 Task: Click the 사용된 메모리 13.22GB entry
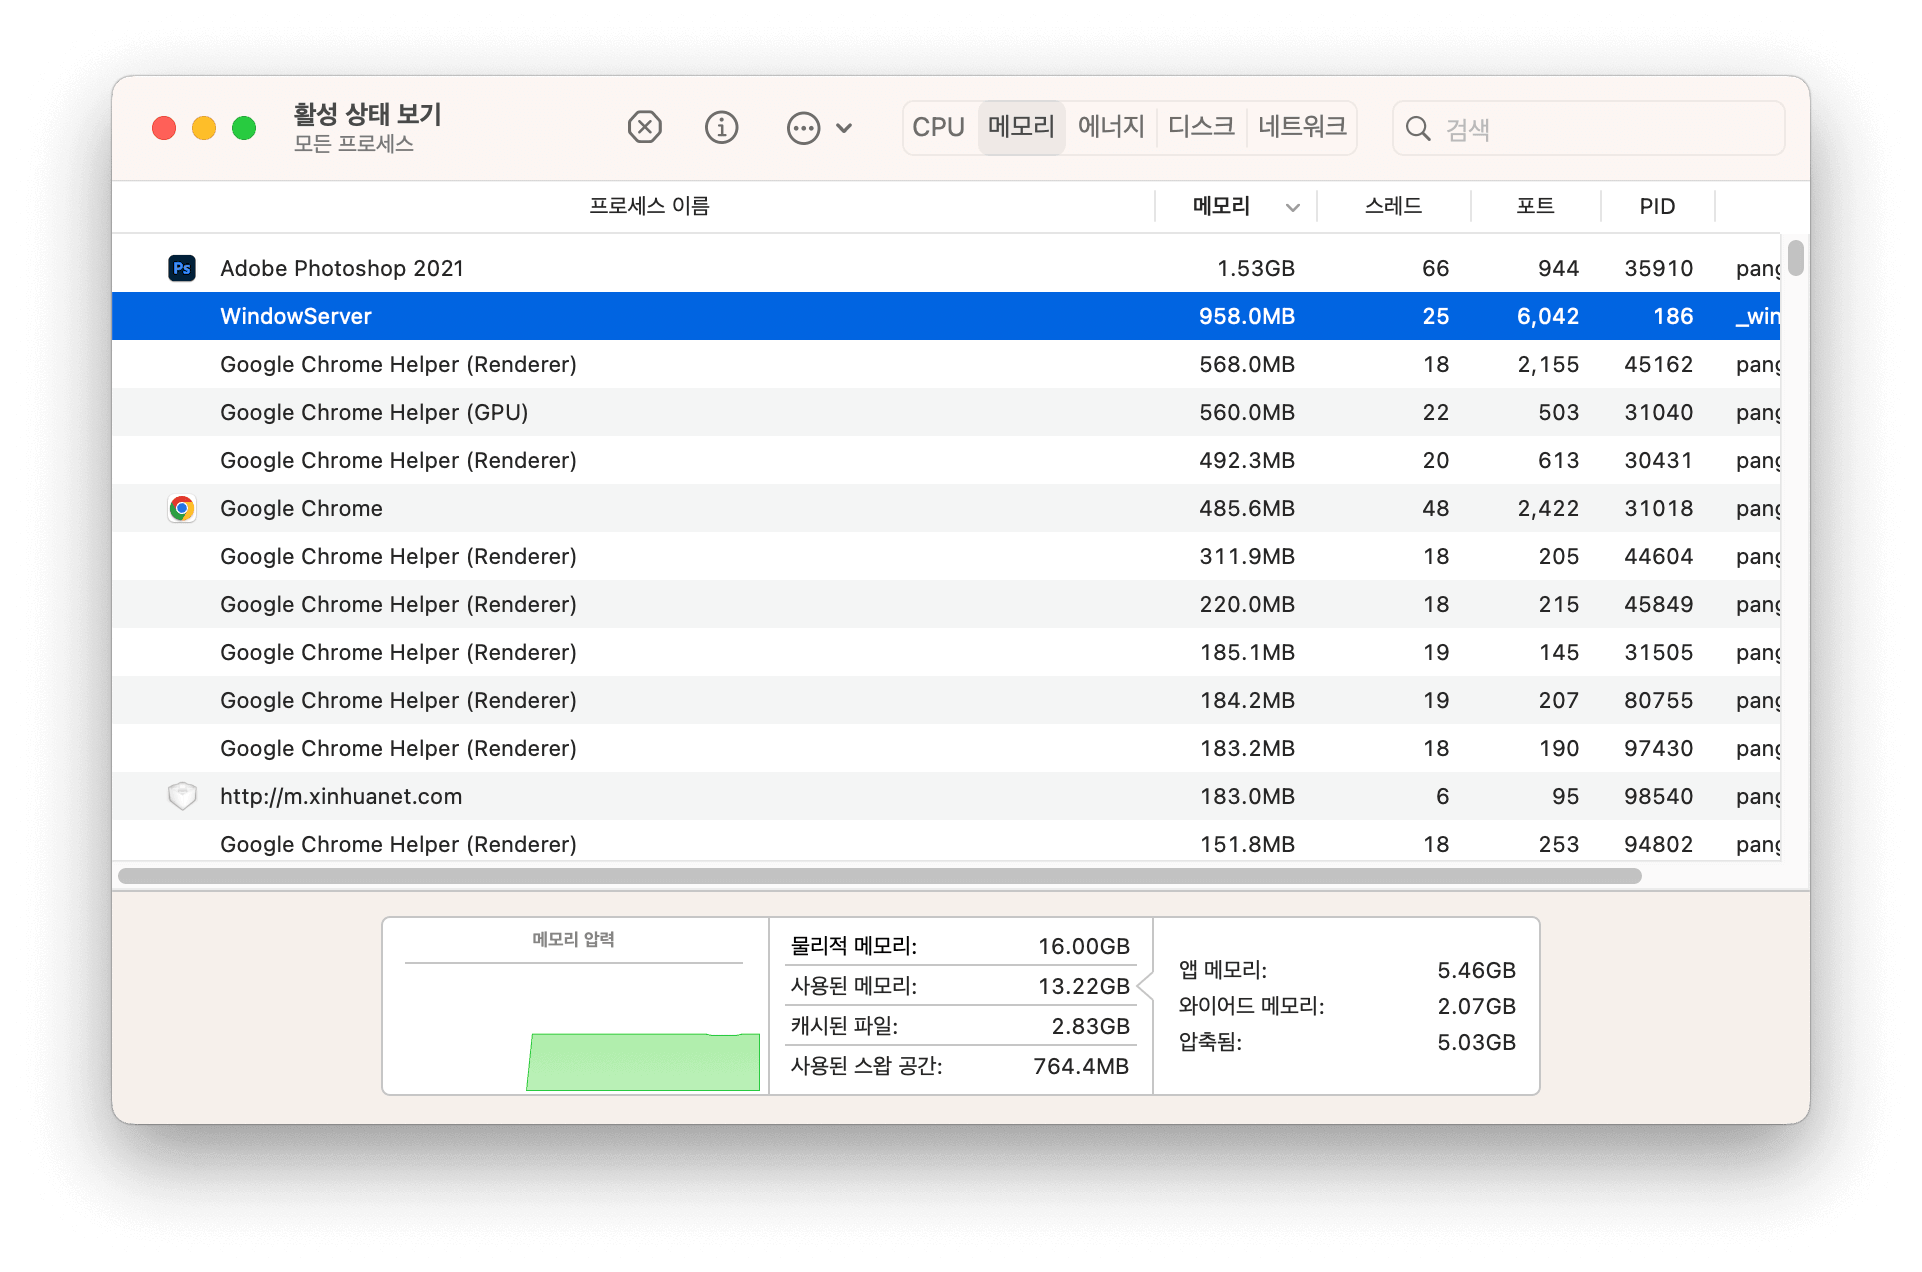(x=960, y=986)
